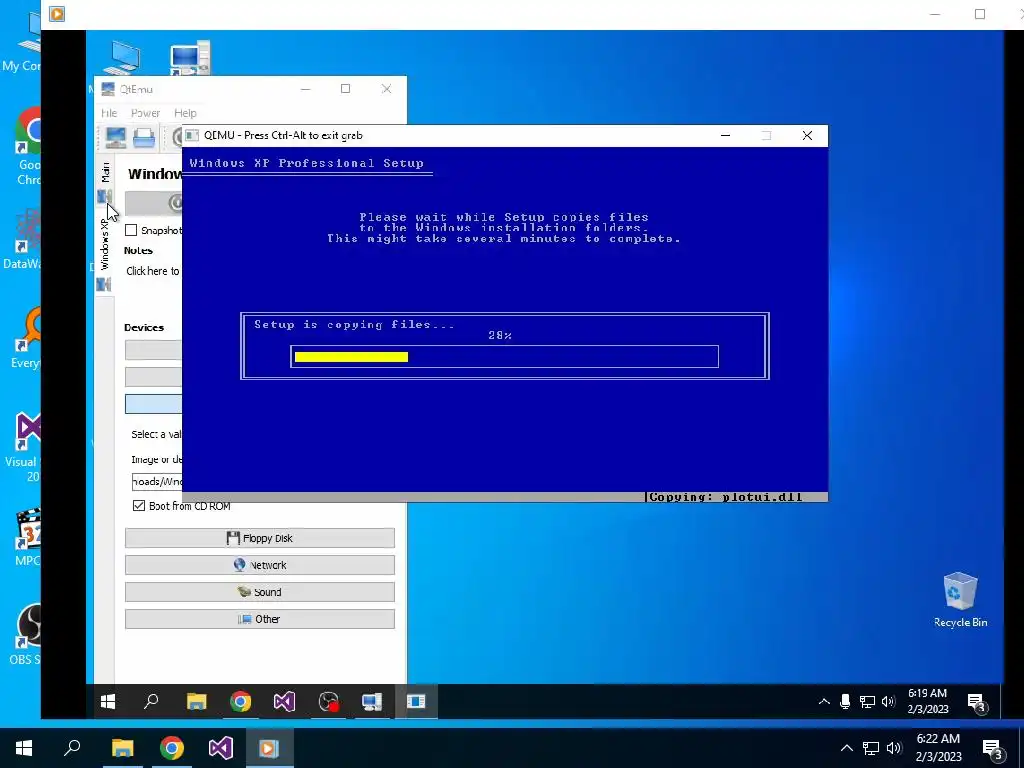Click the image path input field in QtEmu
Viewport: 1024px width, 768px height.
[x=157, y=481]
